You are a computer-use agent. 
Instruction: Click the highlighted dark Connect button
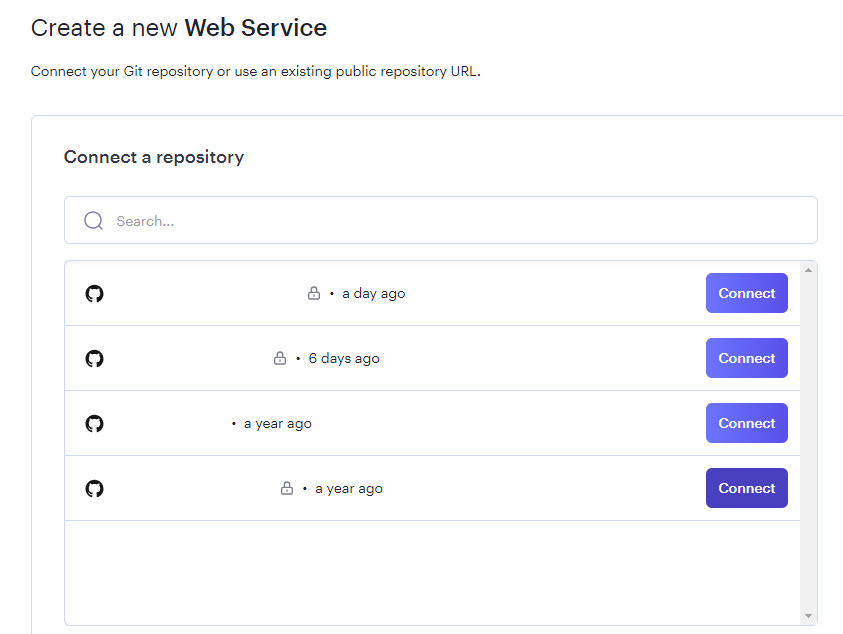tap(746, 488)
